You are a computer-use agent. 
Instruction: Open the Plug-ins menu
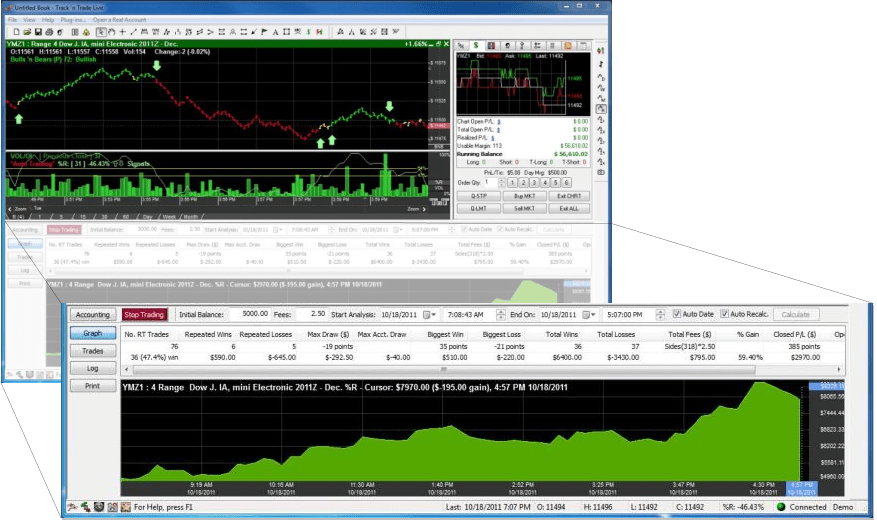click(x=73, y=20)
